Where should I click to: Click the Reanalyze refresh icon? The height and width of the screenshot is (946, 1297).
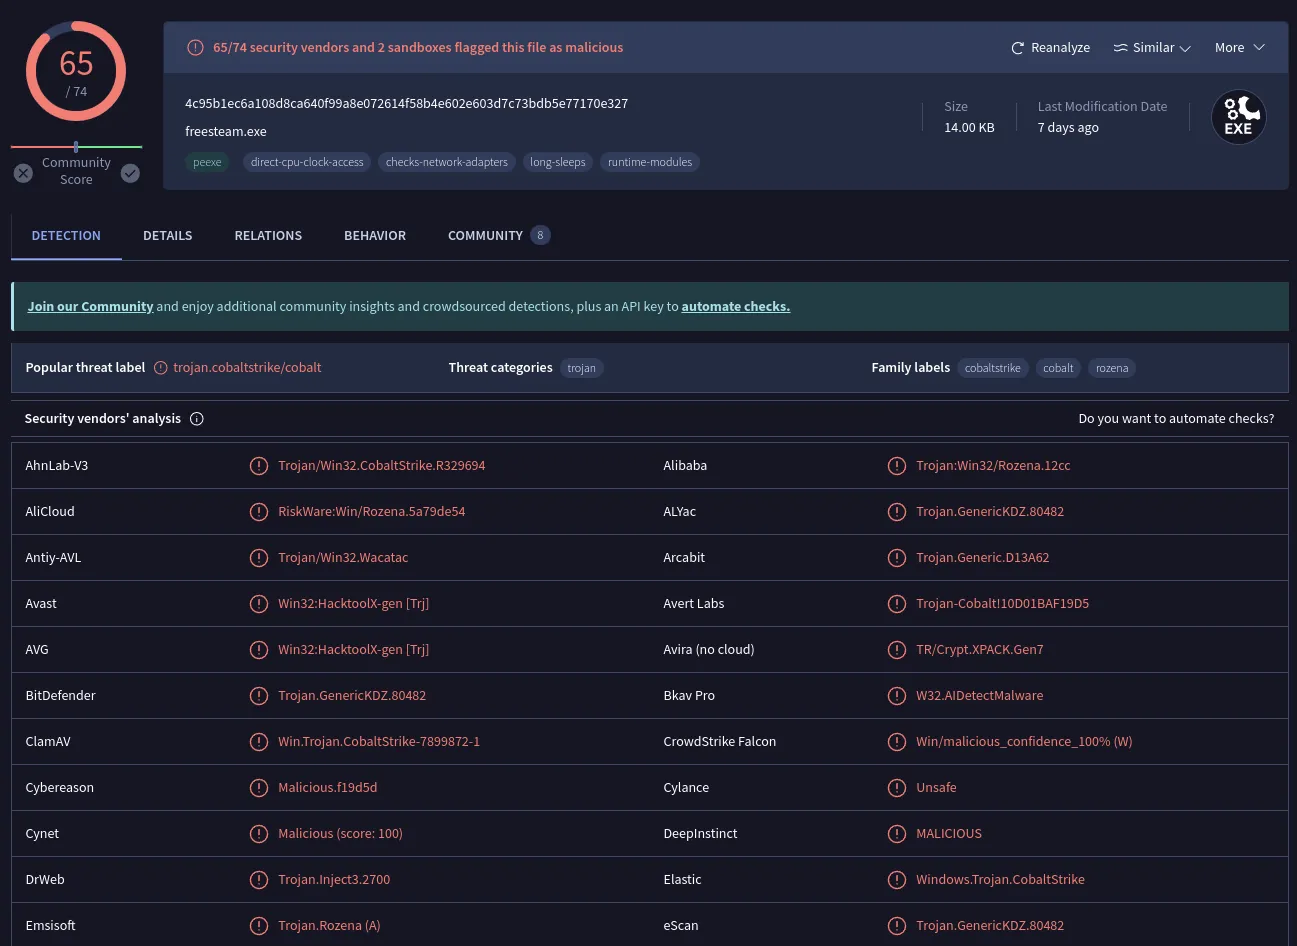[x=1017, y=48]
